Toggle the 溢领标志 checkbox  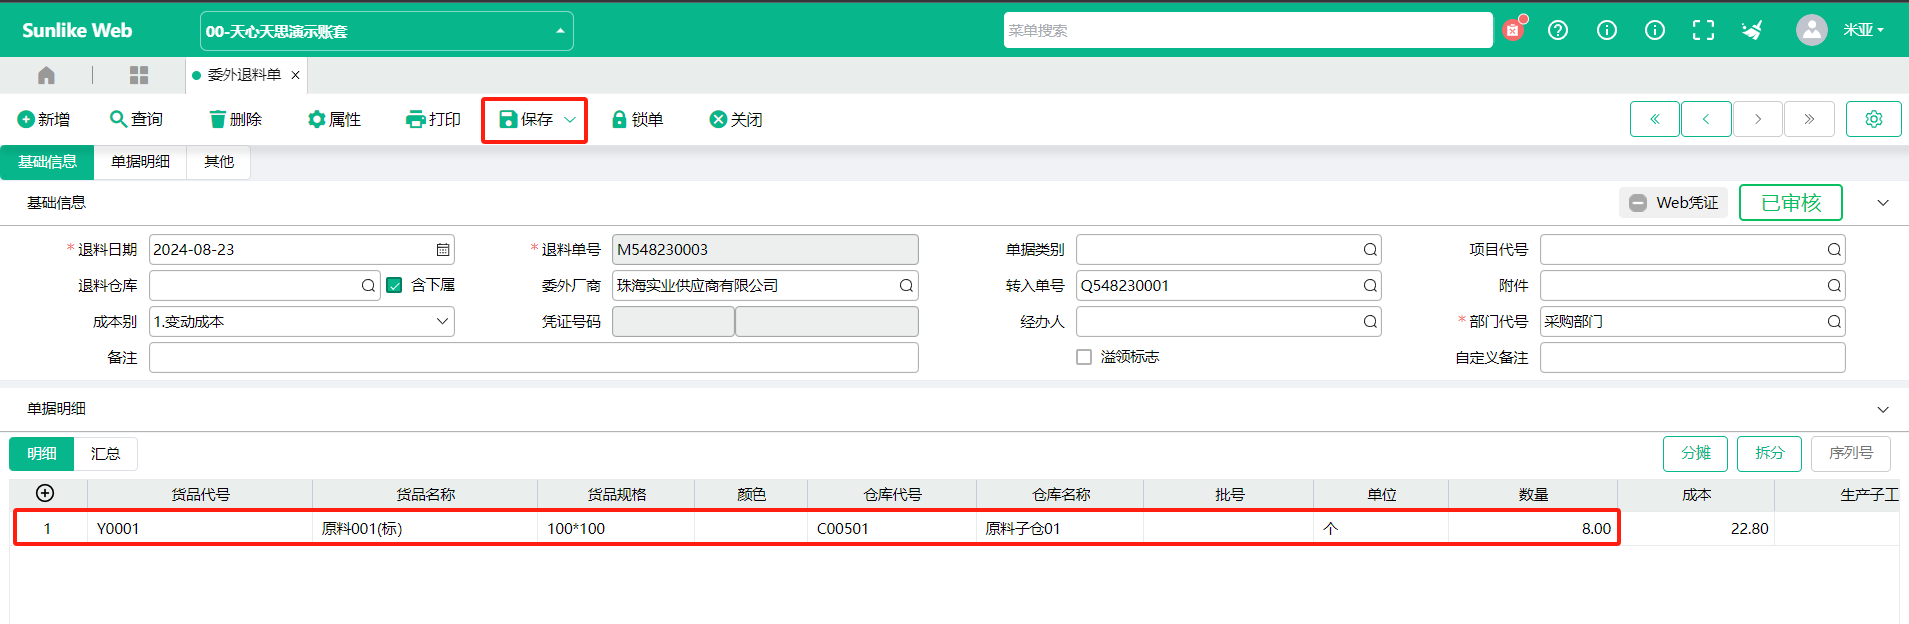tap(1084, 357)
